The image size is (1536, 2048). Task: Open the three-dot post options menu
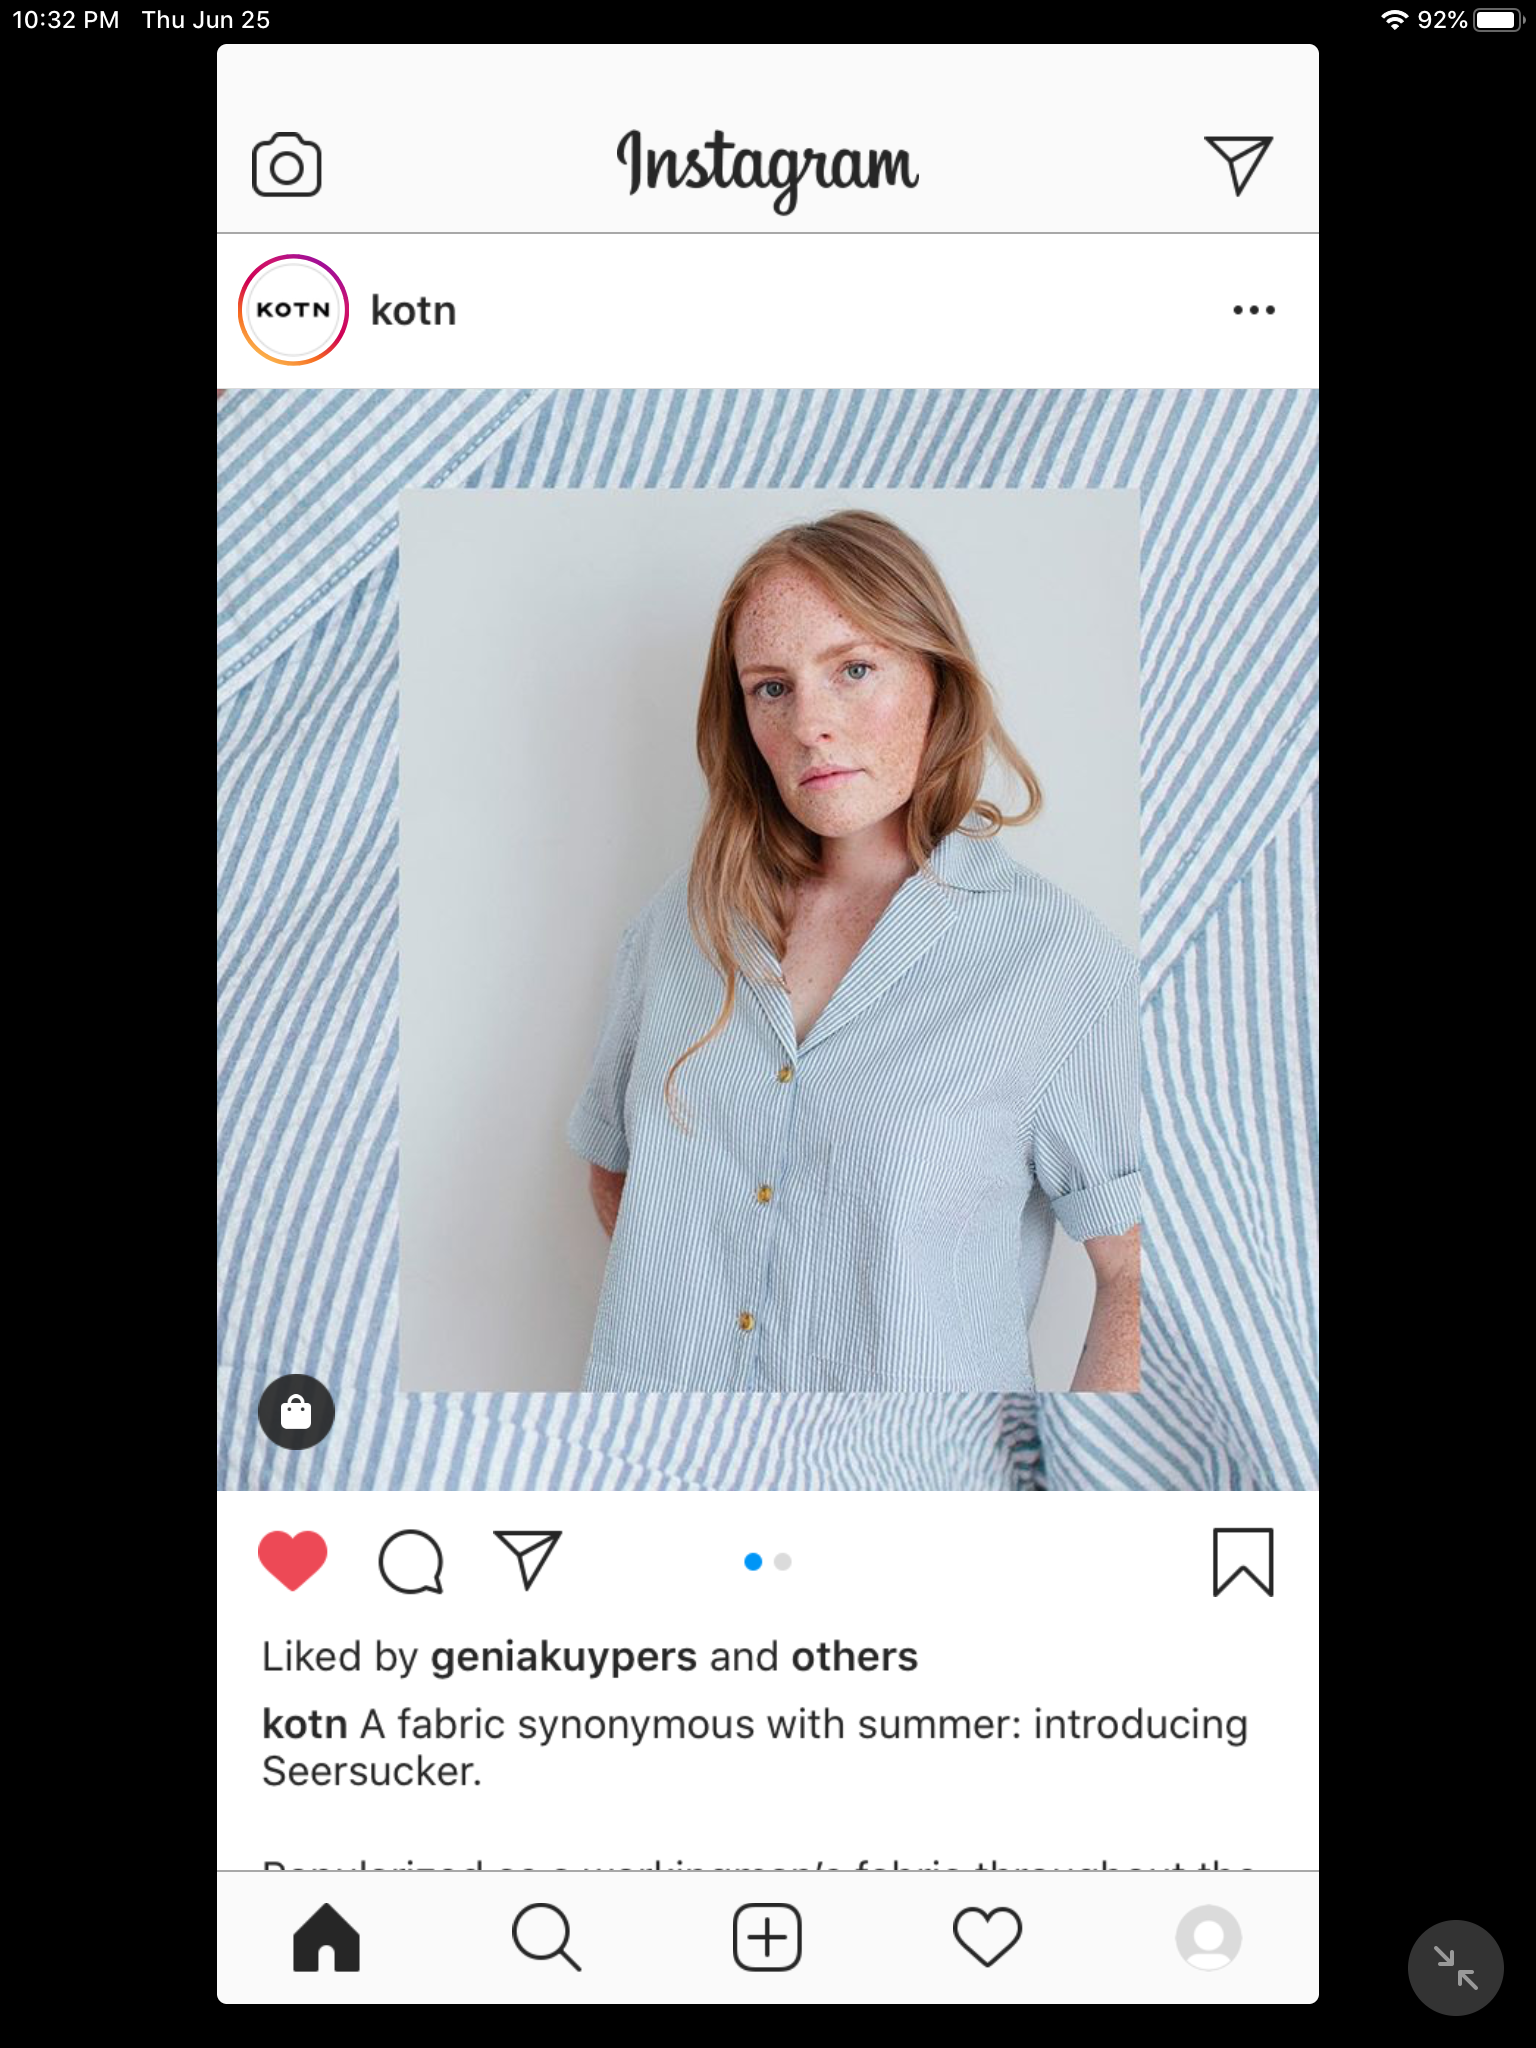coord(1253,310)
